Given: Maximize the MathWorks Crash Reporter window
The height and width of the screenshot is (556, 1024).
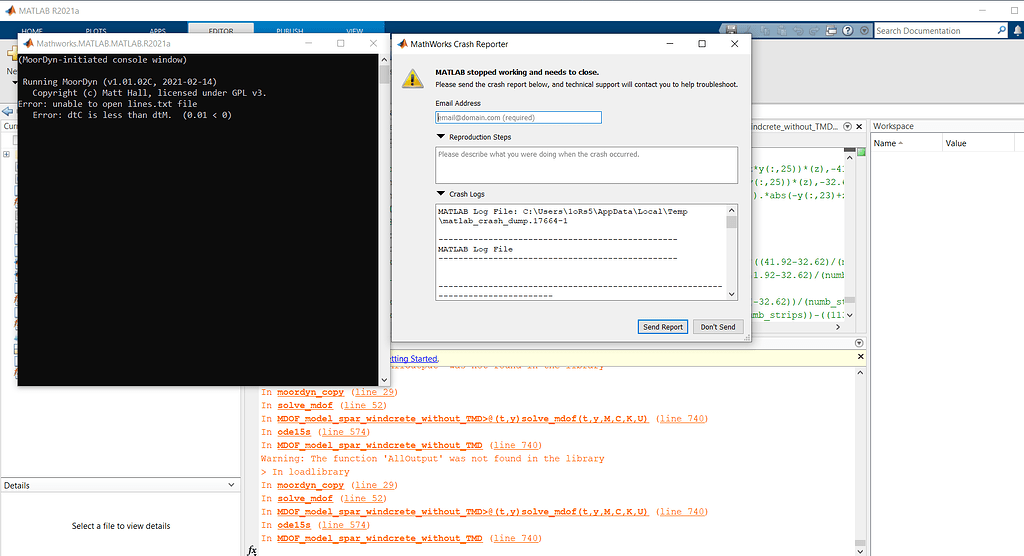Looking at the screenshot, I should click(x=702, y=44).
